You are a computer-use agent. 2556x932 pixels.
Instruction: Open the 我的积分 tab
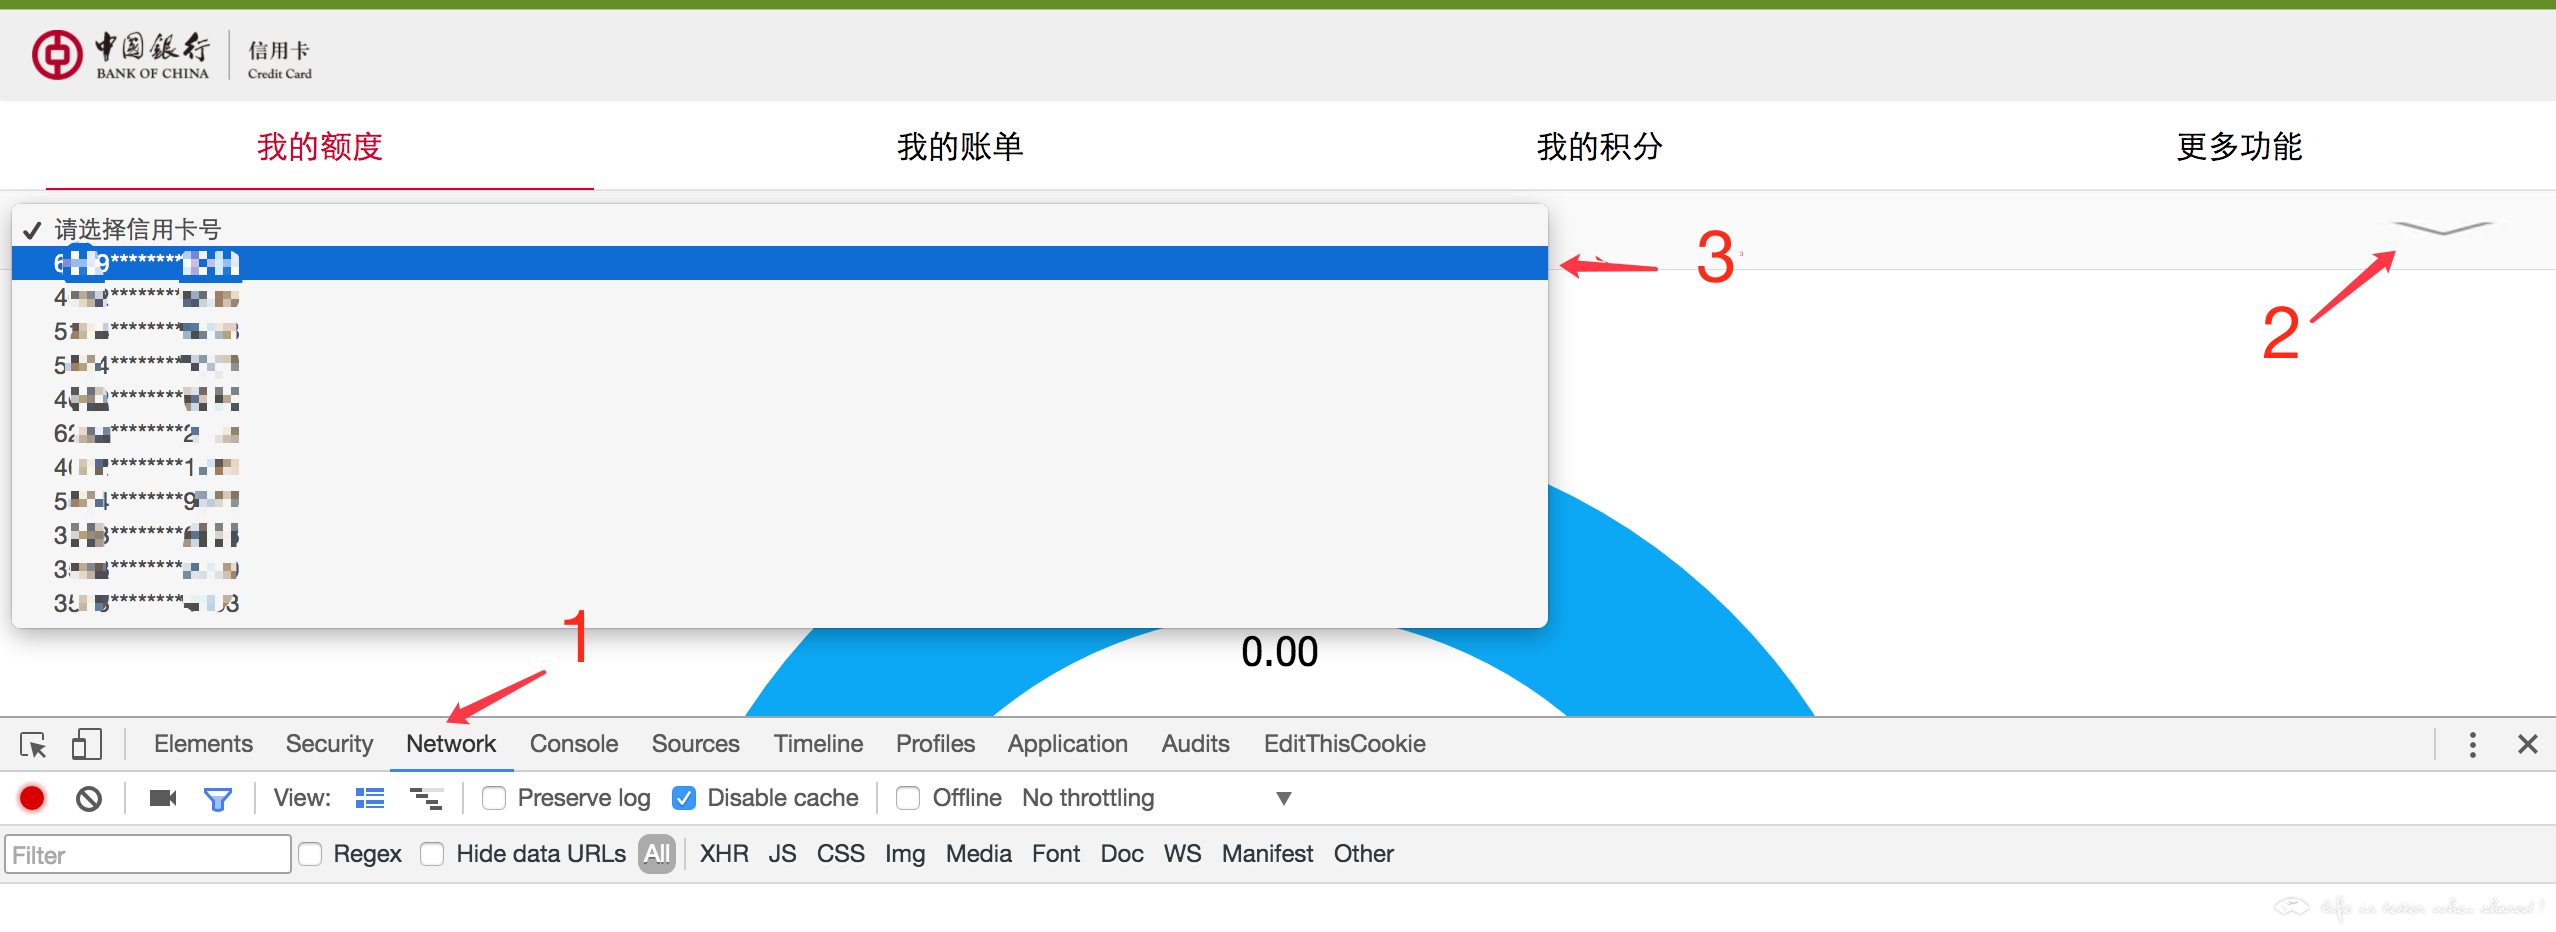pyautogui.click(x=1600, y=146)
